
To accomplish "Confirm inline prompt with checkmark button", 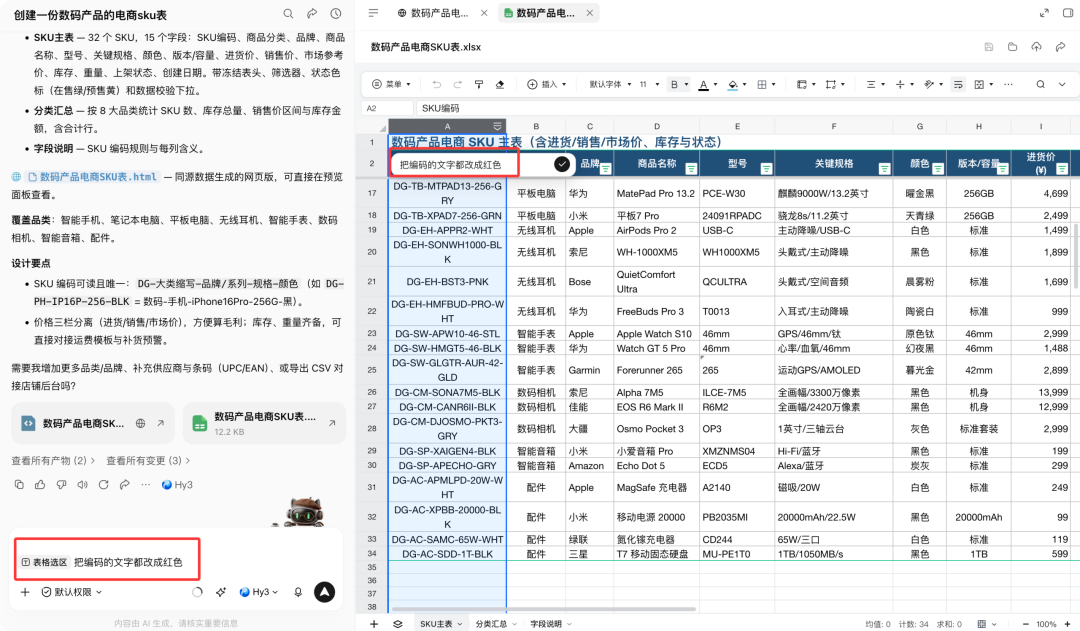I will 562,164.
